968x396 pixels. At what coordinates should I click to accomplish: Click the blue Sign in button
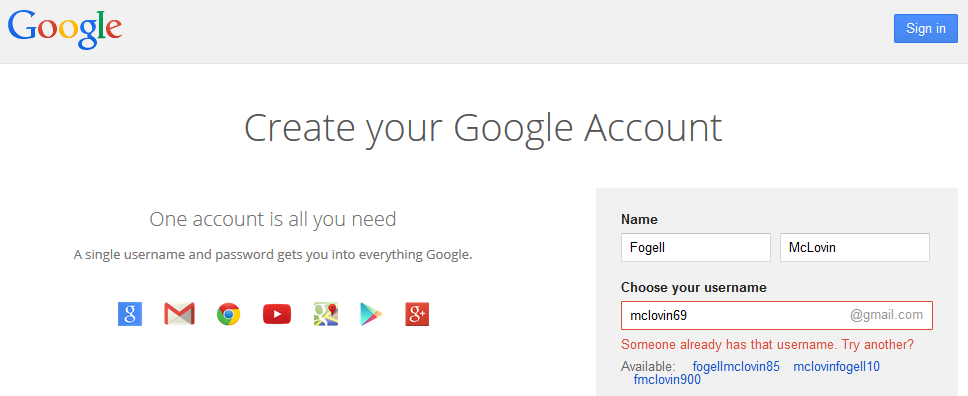pyautogui.click(x=925, y=28)
